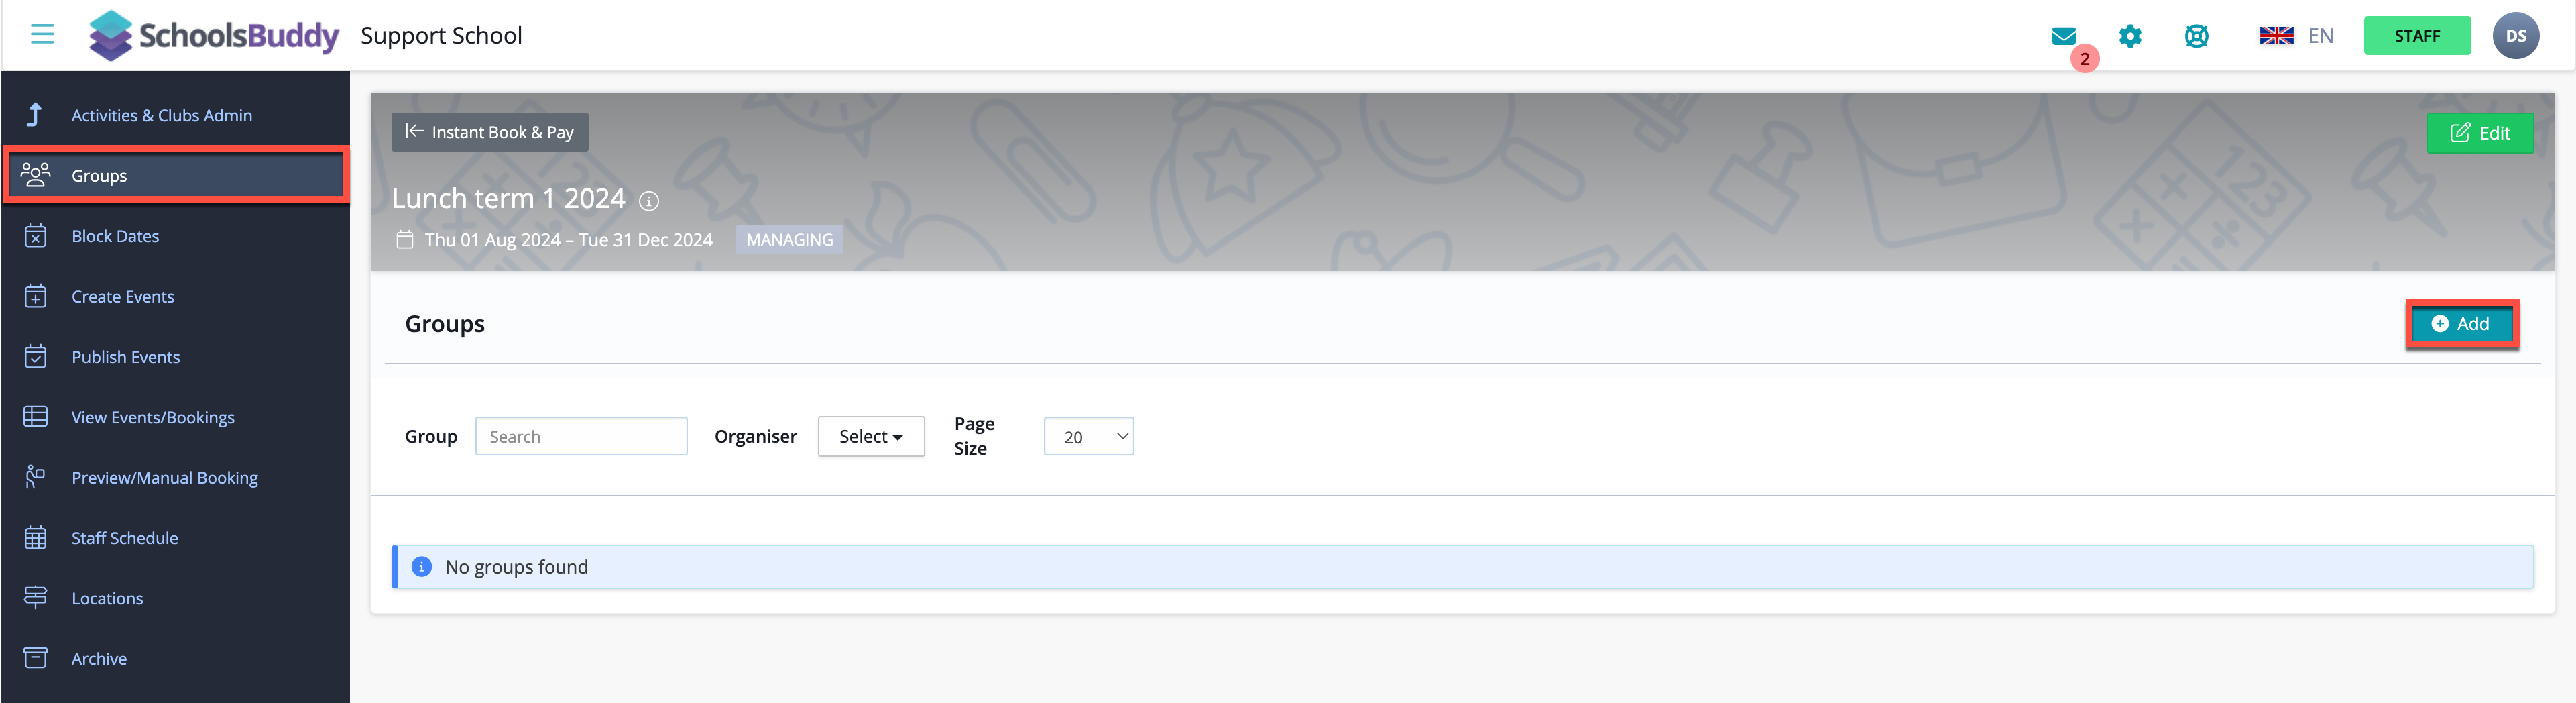Open the Page Size dropdown
This screenshot has height=703, width=2576.
coord(1088,436)
